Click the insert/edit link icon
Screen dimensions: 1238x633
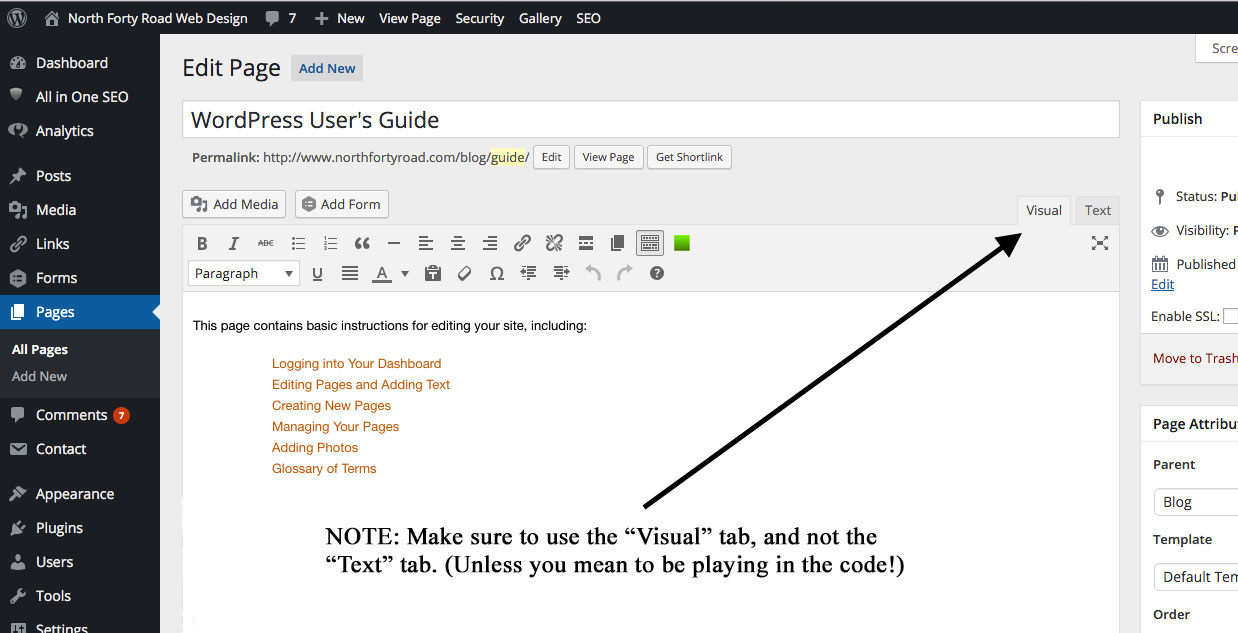point(522,243)
